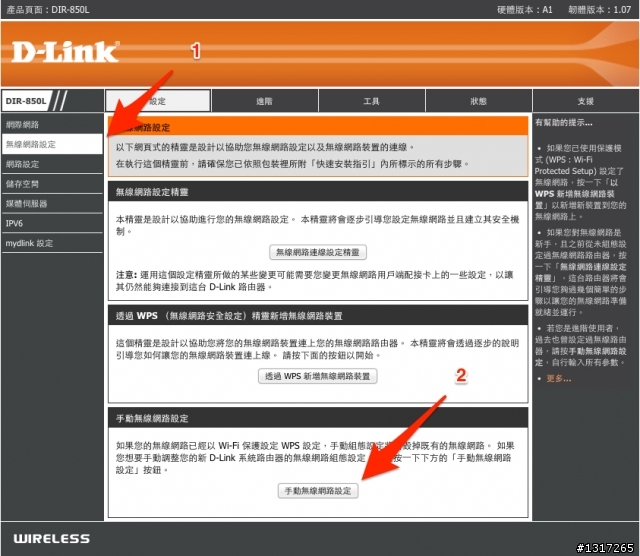The image size is (640, 556).
Task: Open the 更多... link in hints
Action: tap(559, 379)
